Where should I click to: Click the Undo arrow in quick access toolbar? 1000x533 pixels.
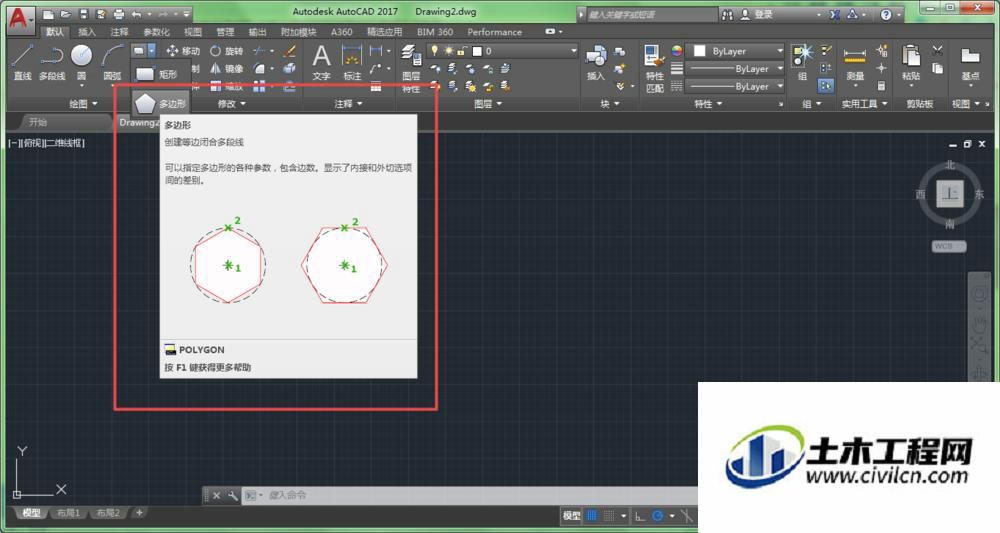136,13
